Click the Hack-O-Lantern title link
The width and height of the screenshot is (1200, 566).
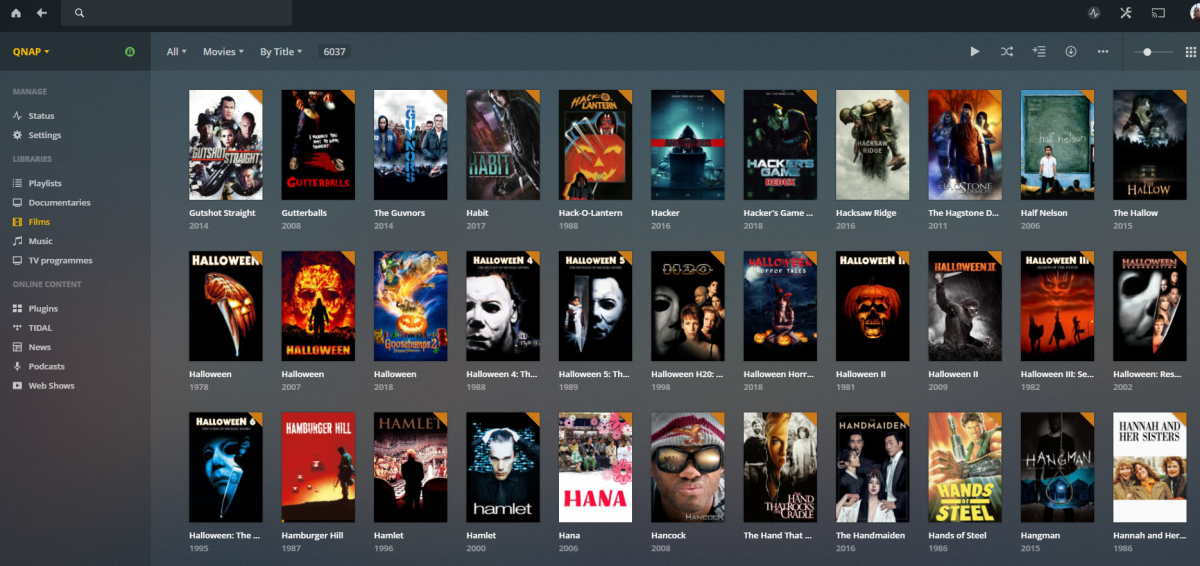pyautogui.click(x=590, y=213)
